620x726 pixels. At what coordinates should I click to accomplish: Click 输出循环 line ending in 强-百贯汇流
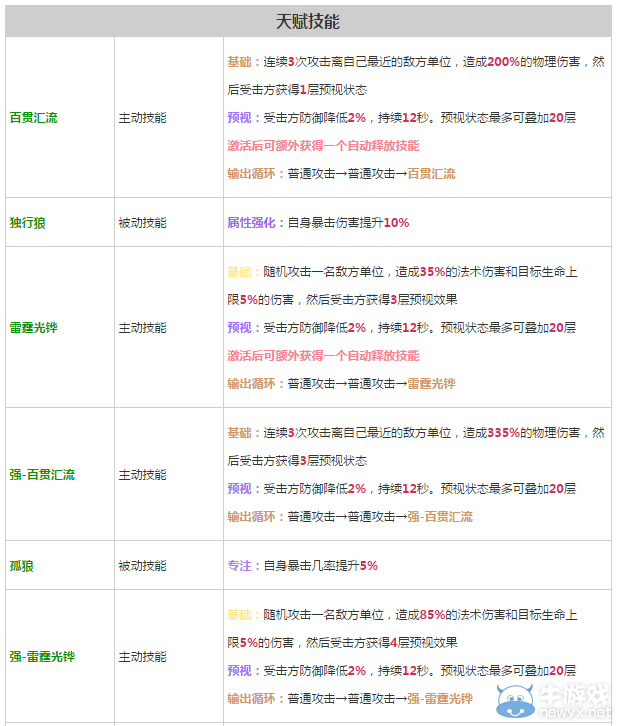tap(350, 517)
